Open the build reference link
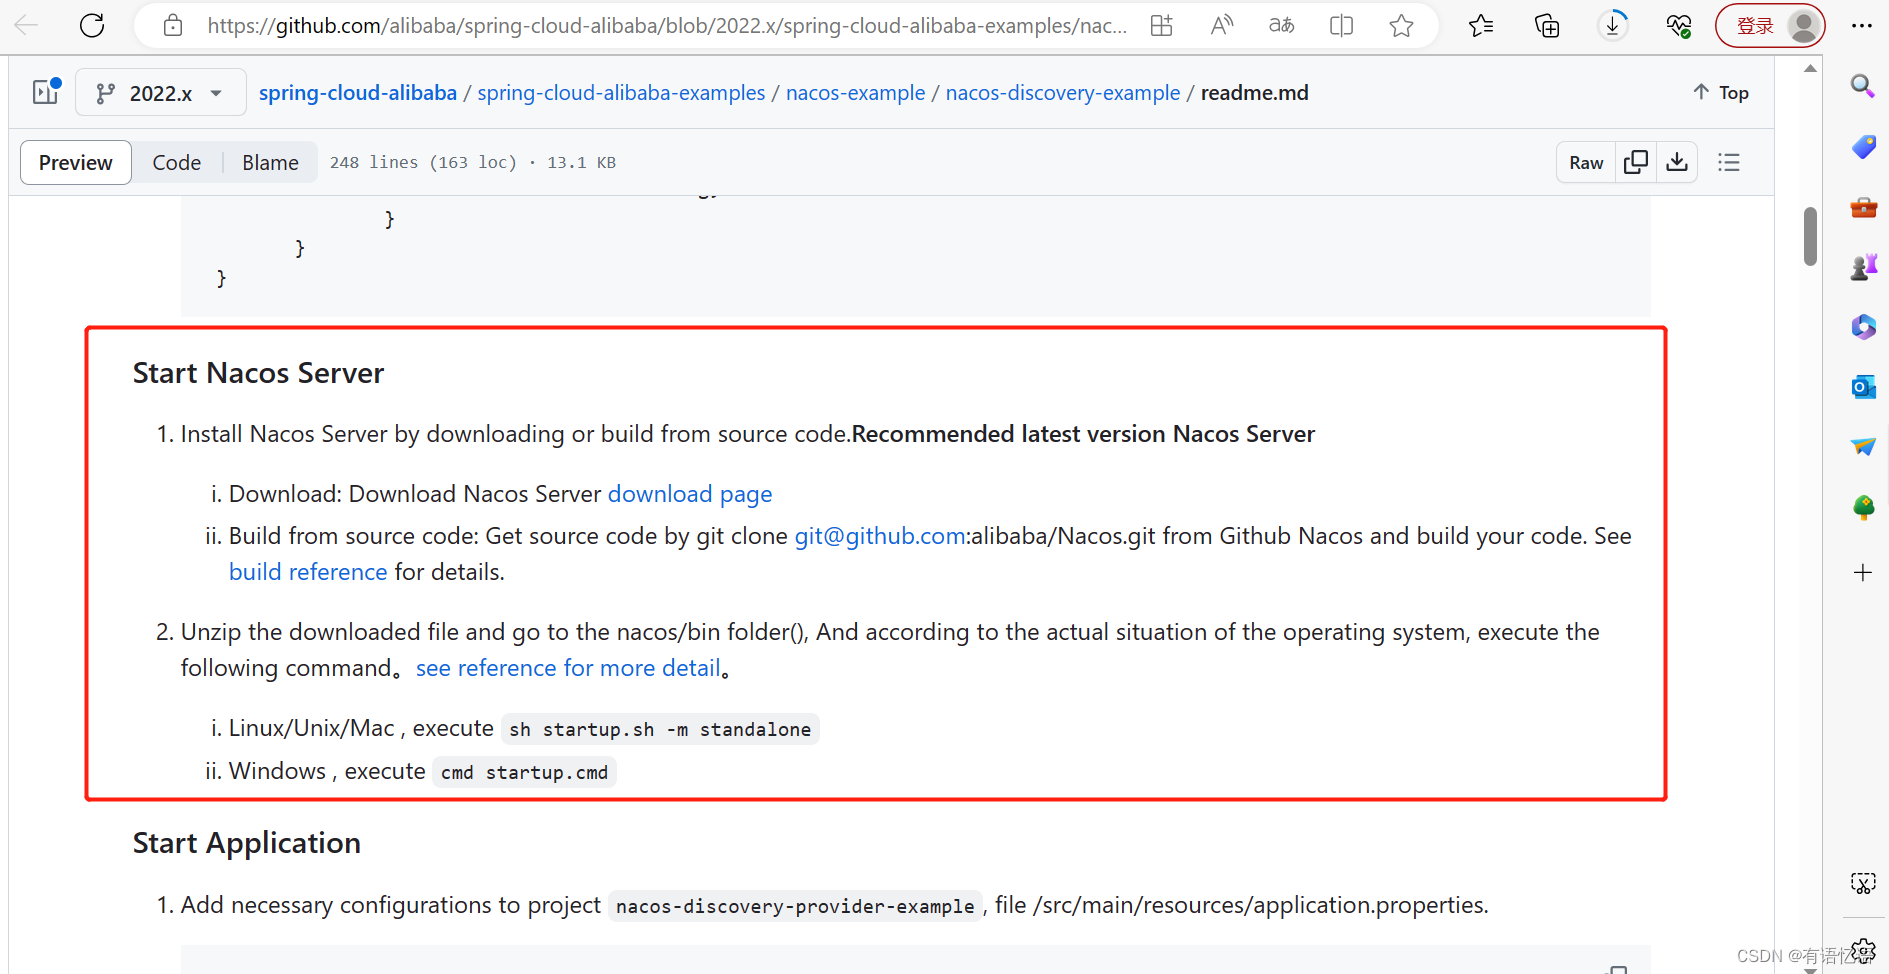The height and width of the screenshot is (974, 1889). tap(308, 572)
